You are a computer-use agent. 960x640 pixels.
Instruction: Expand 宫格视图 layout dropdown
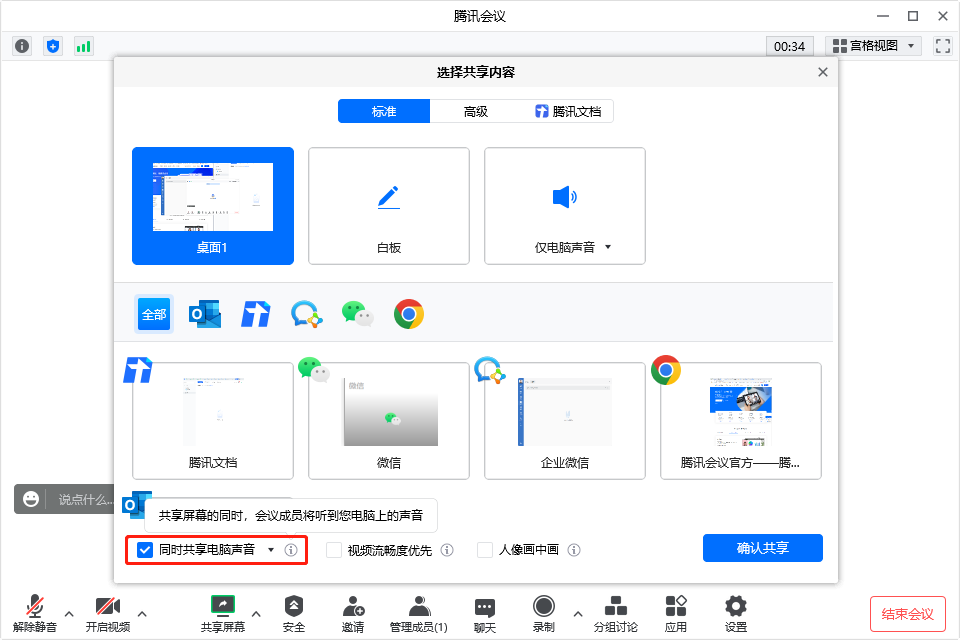pos(874,46)
